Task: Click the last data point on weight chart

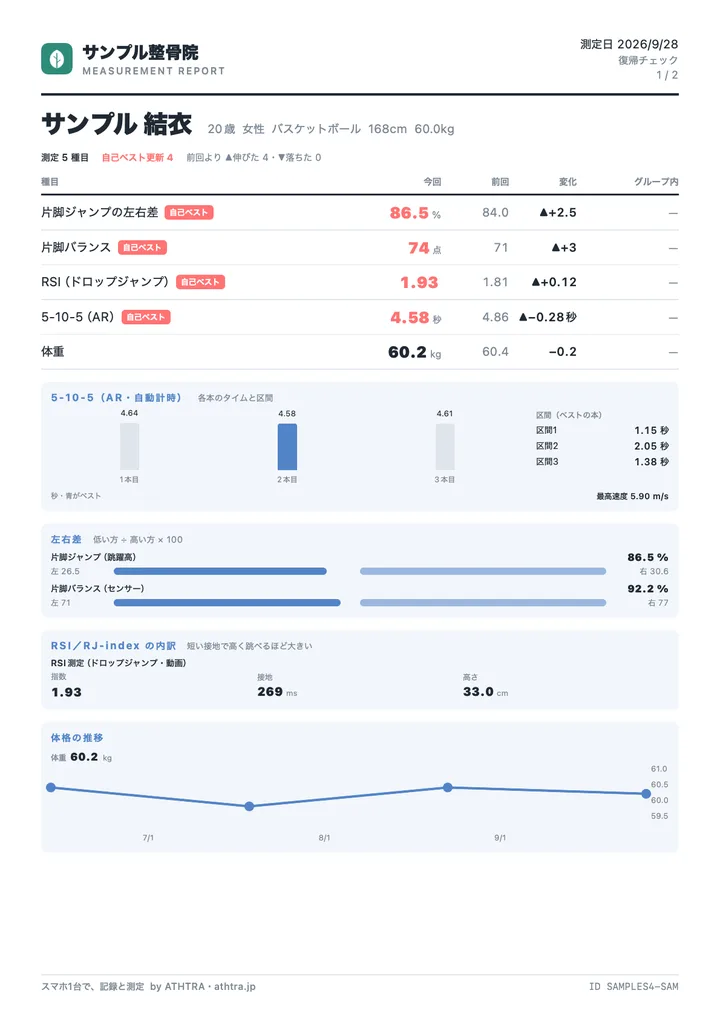Action: (646, 794)
